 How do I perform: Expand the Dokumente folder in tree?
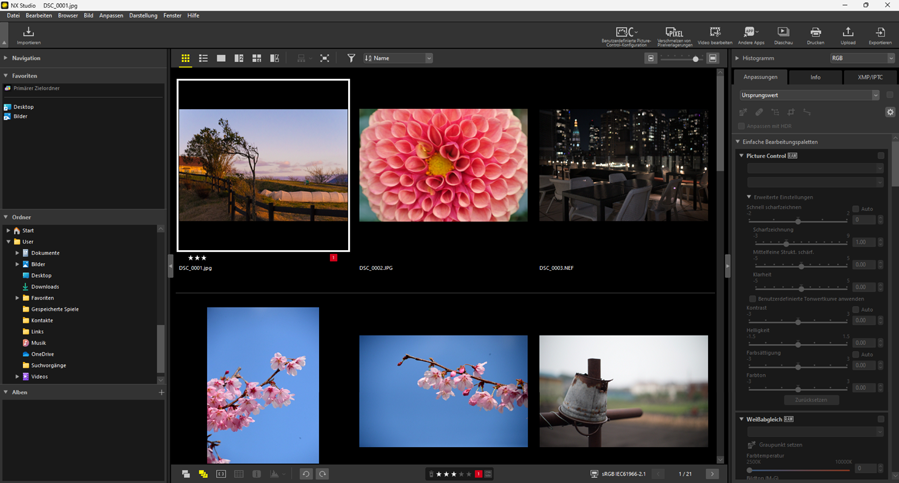pos(17,253)
